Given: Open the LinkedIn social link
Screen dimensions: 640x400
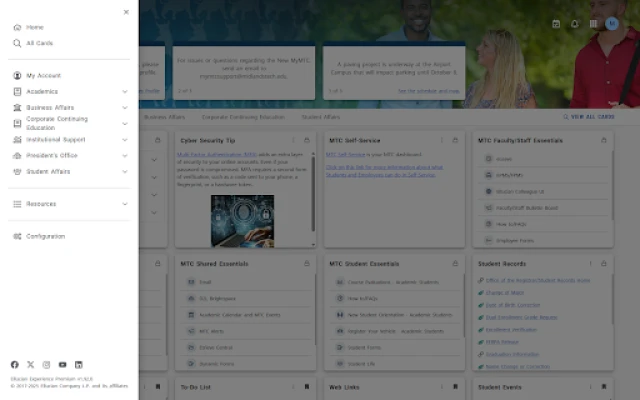Looking at the screenshot, I should (x=79, y=365).
